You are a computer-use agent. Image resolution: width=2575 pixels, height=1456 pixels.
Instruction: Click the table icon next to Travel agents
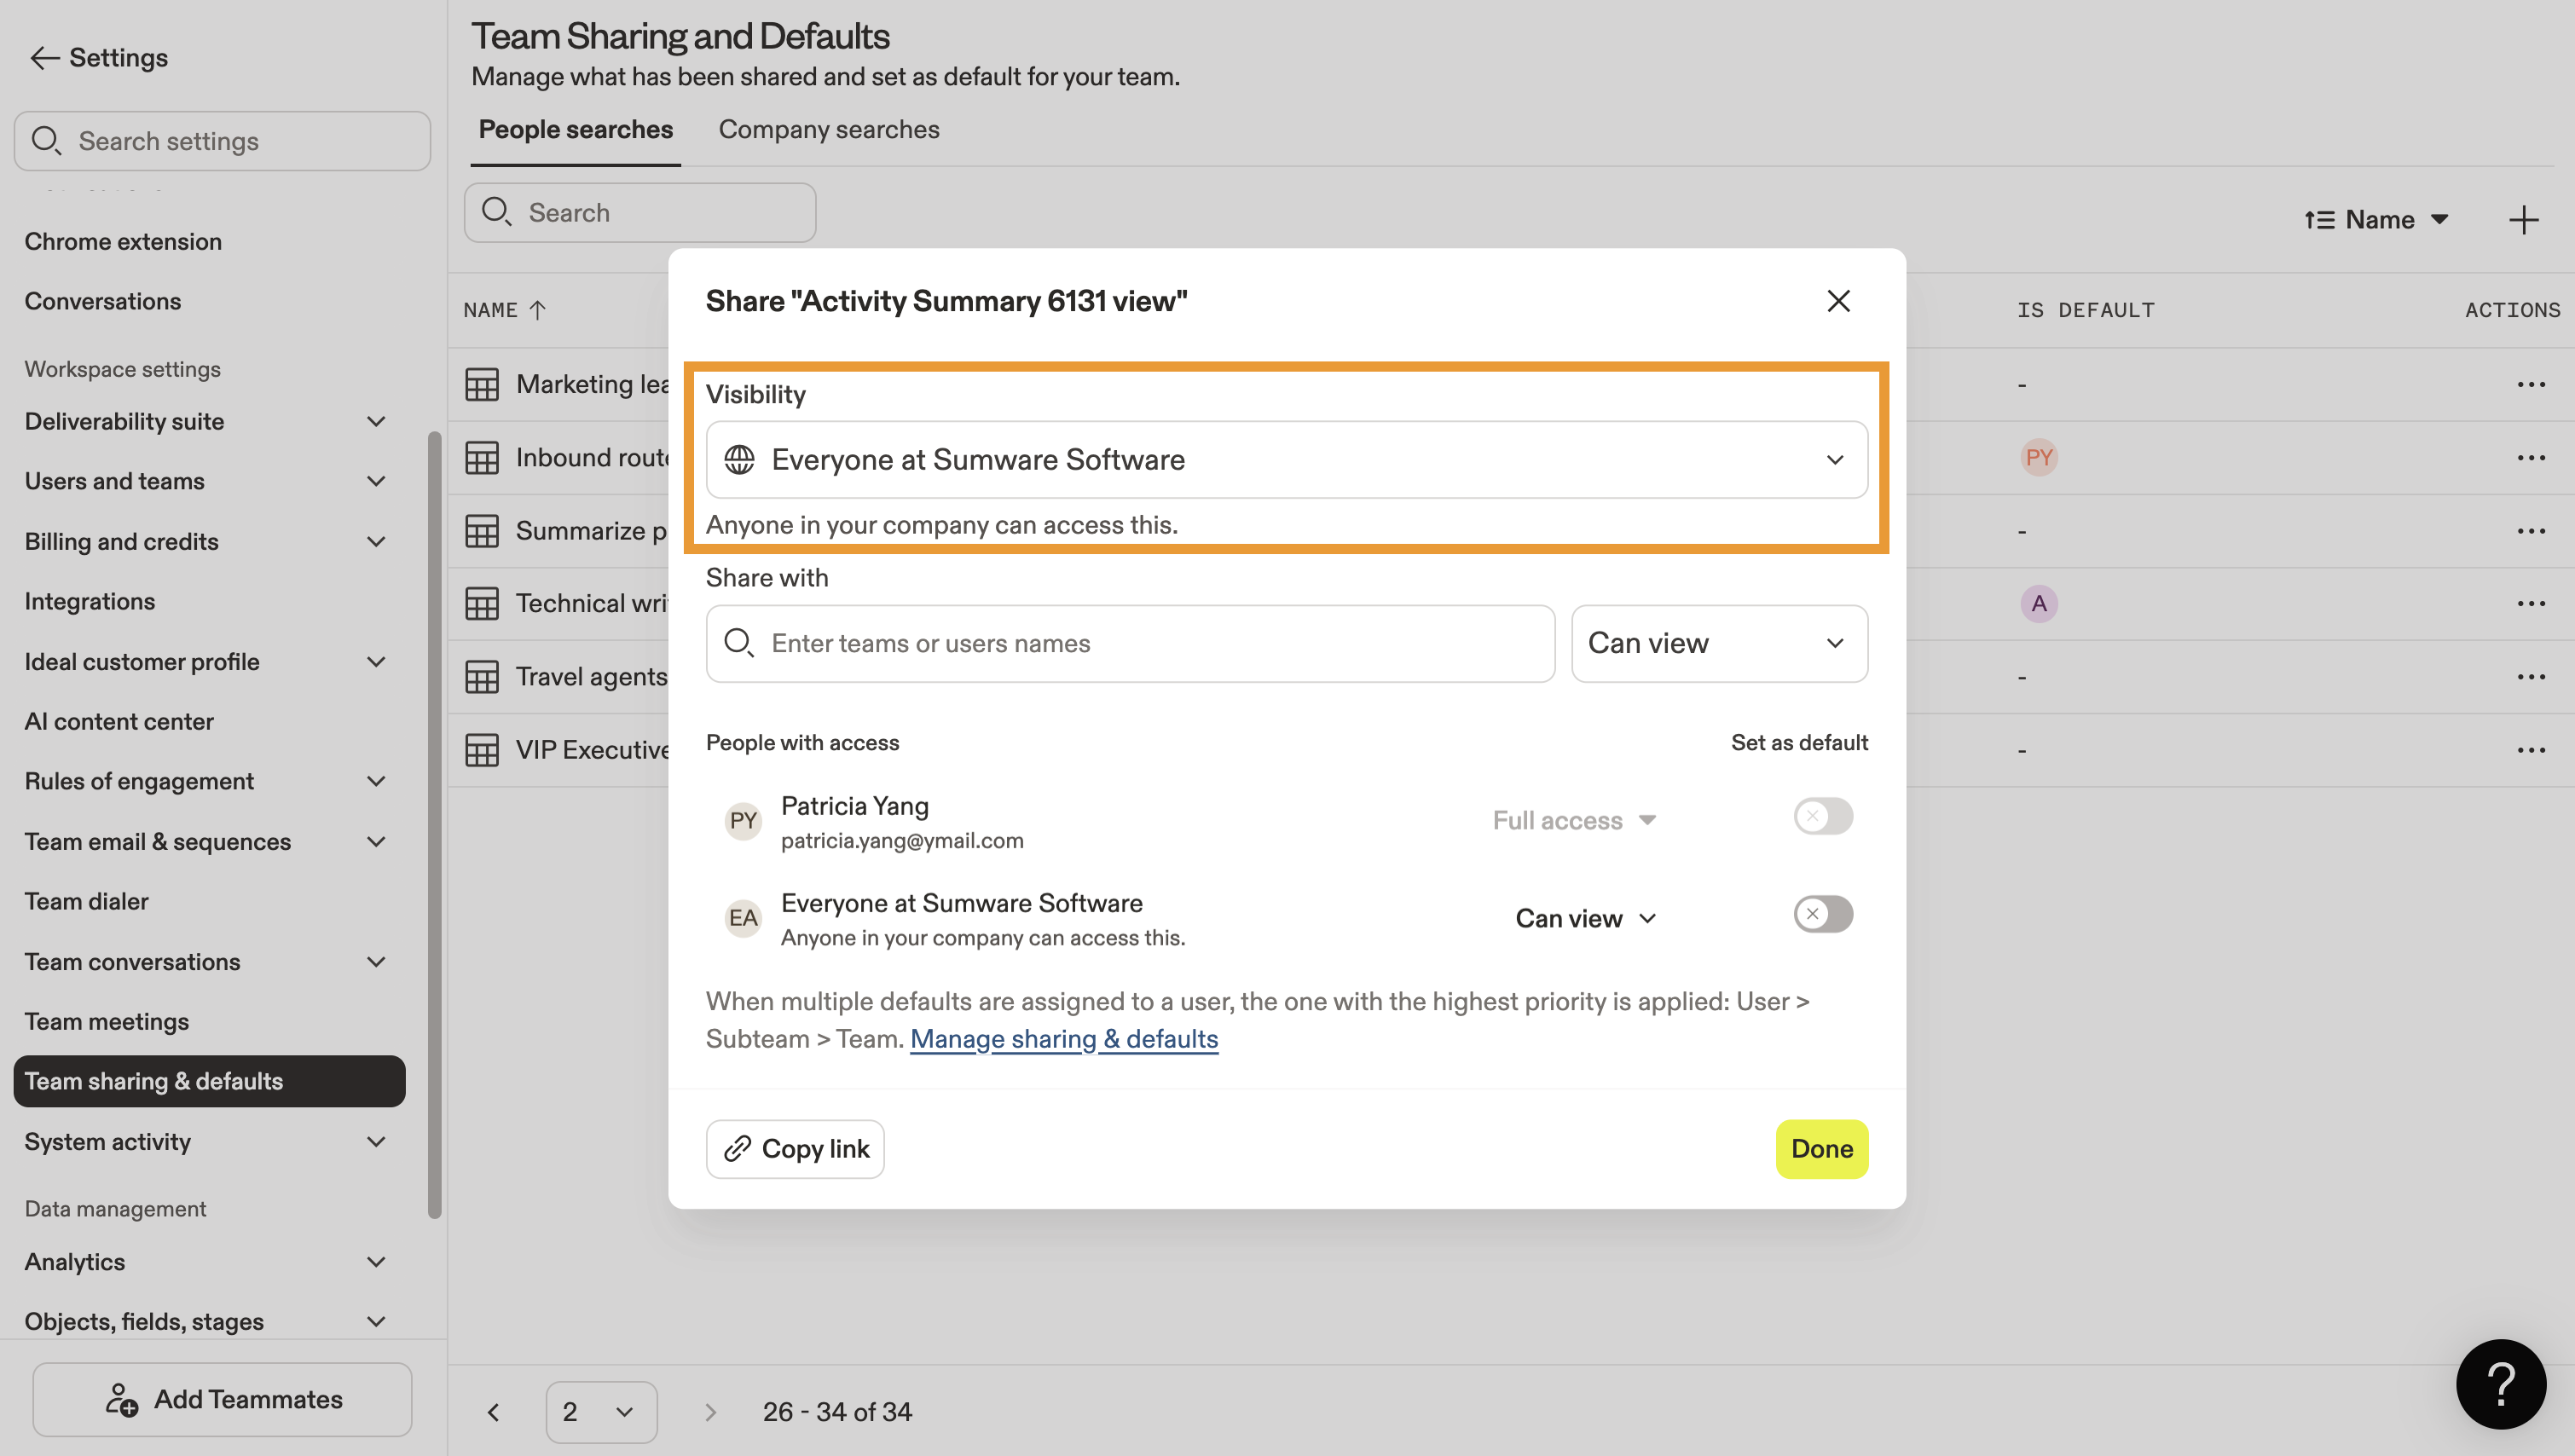tap(482, 677)
